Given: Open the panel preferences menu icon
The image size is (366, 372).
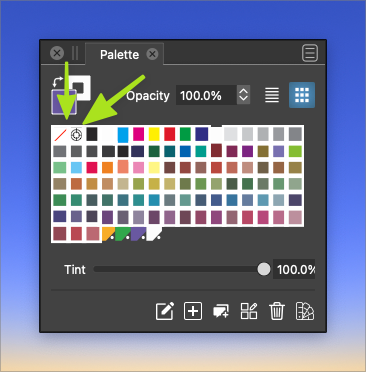Looking at the screenshot, I should [x=310, y=53].
